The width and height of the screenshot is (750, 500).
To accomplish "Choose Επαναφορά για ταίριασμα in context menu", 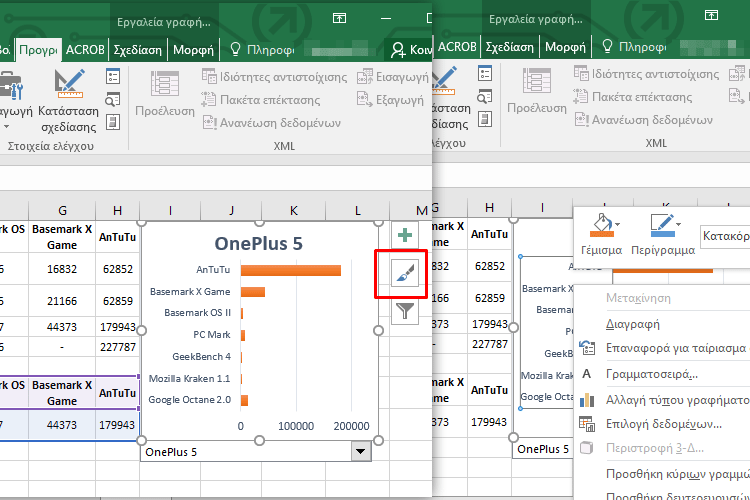I will click(662, 348).
